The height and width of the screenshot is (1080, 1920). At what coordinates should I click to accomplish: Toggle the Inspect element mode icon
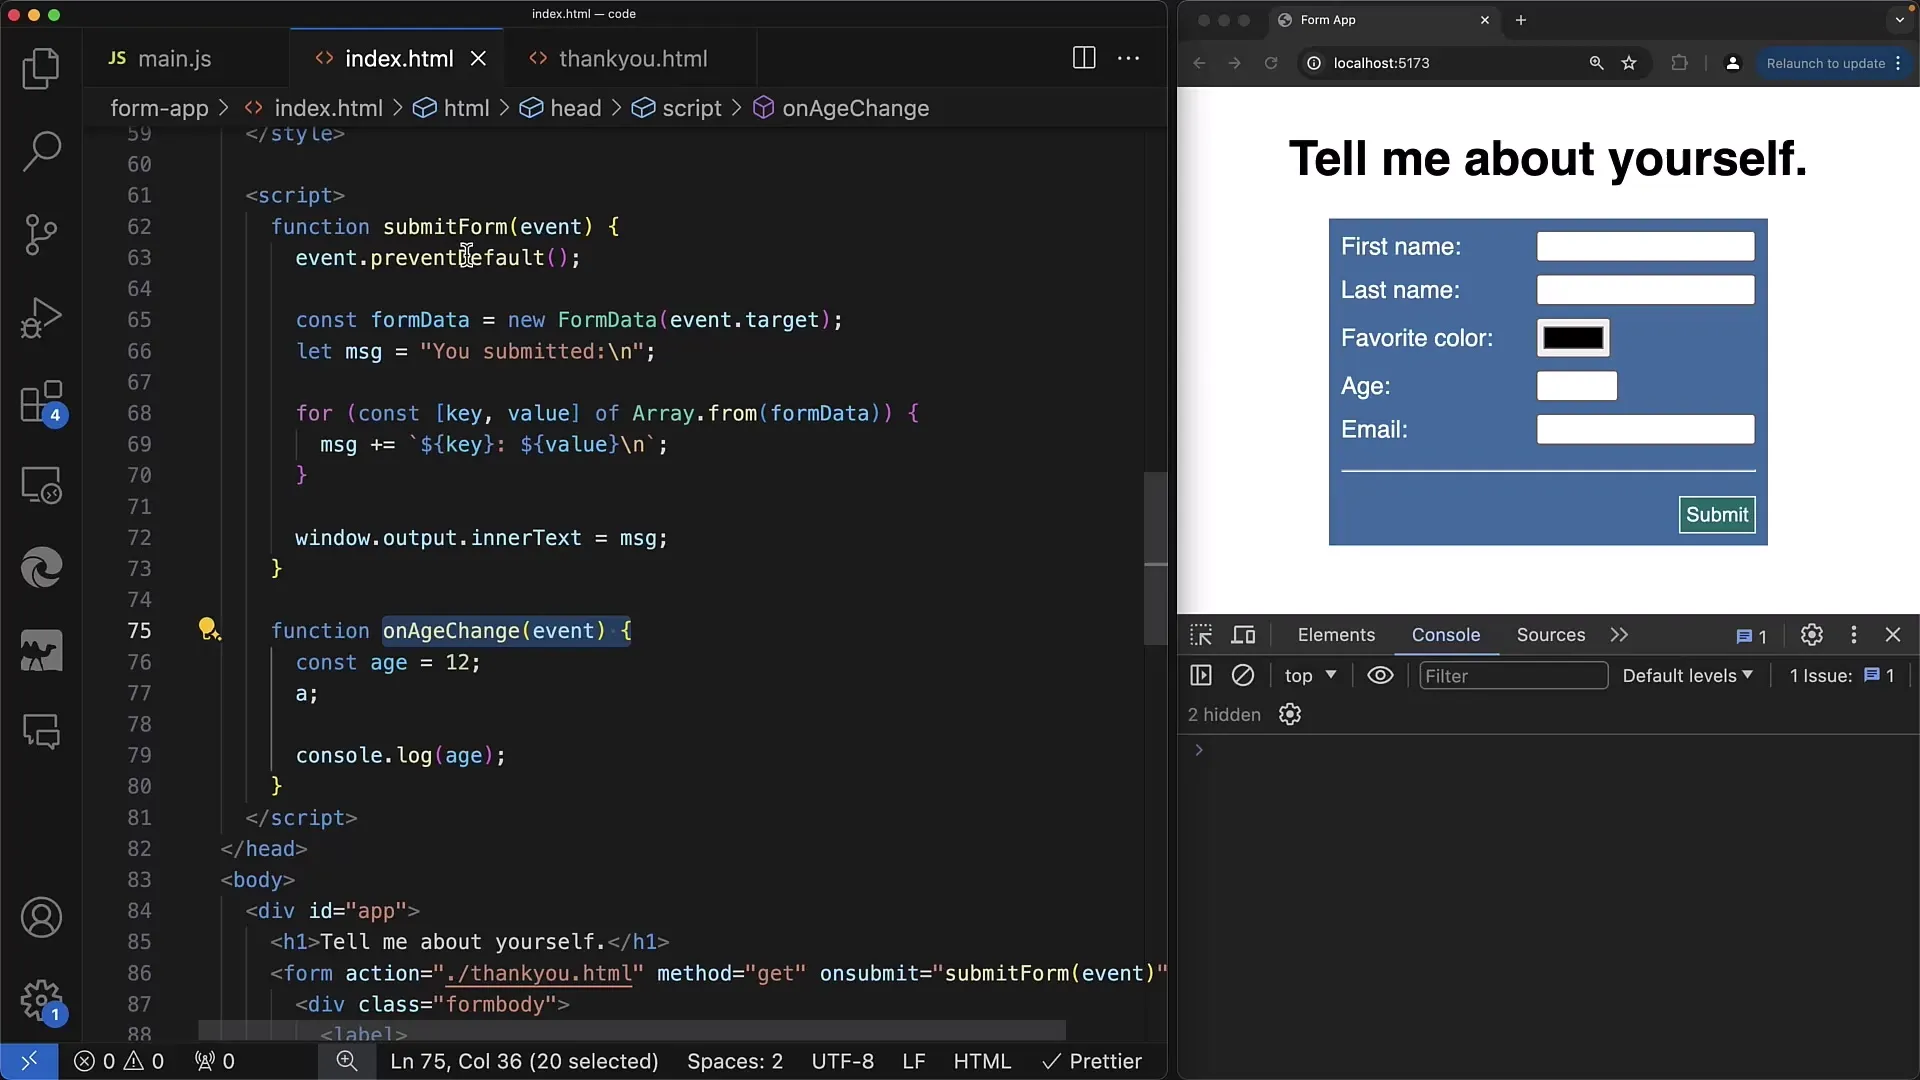(1199, 634)
